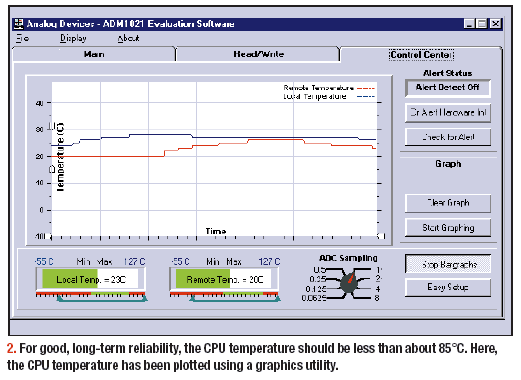Click the Clear Graph button
Screen dimensions: 521x380
point(448,203)
